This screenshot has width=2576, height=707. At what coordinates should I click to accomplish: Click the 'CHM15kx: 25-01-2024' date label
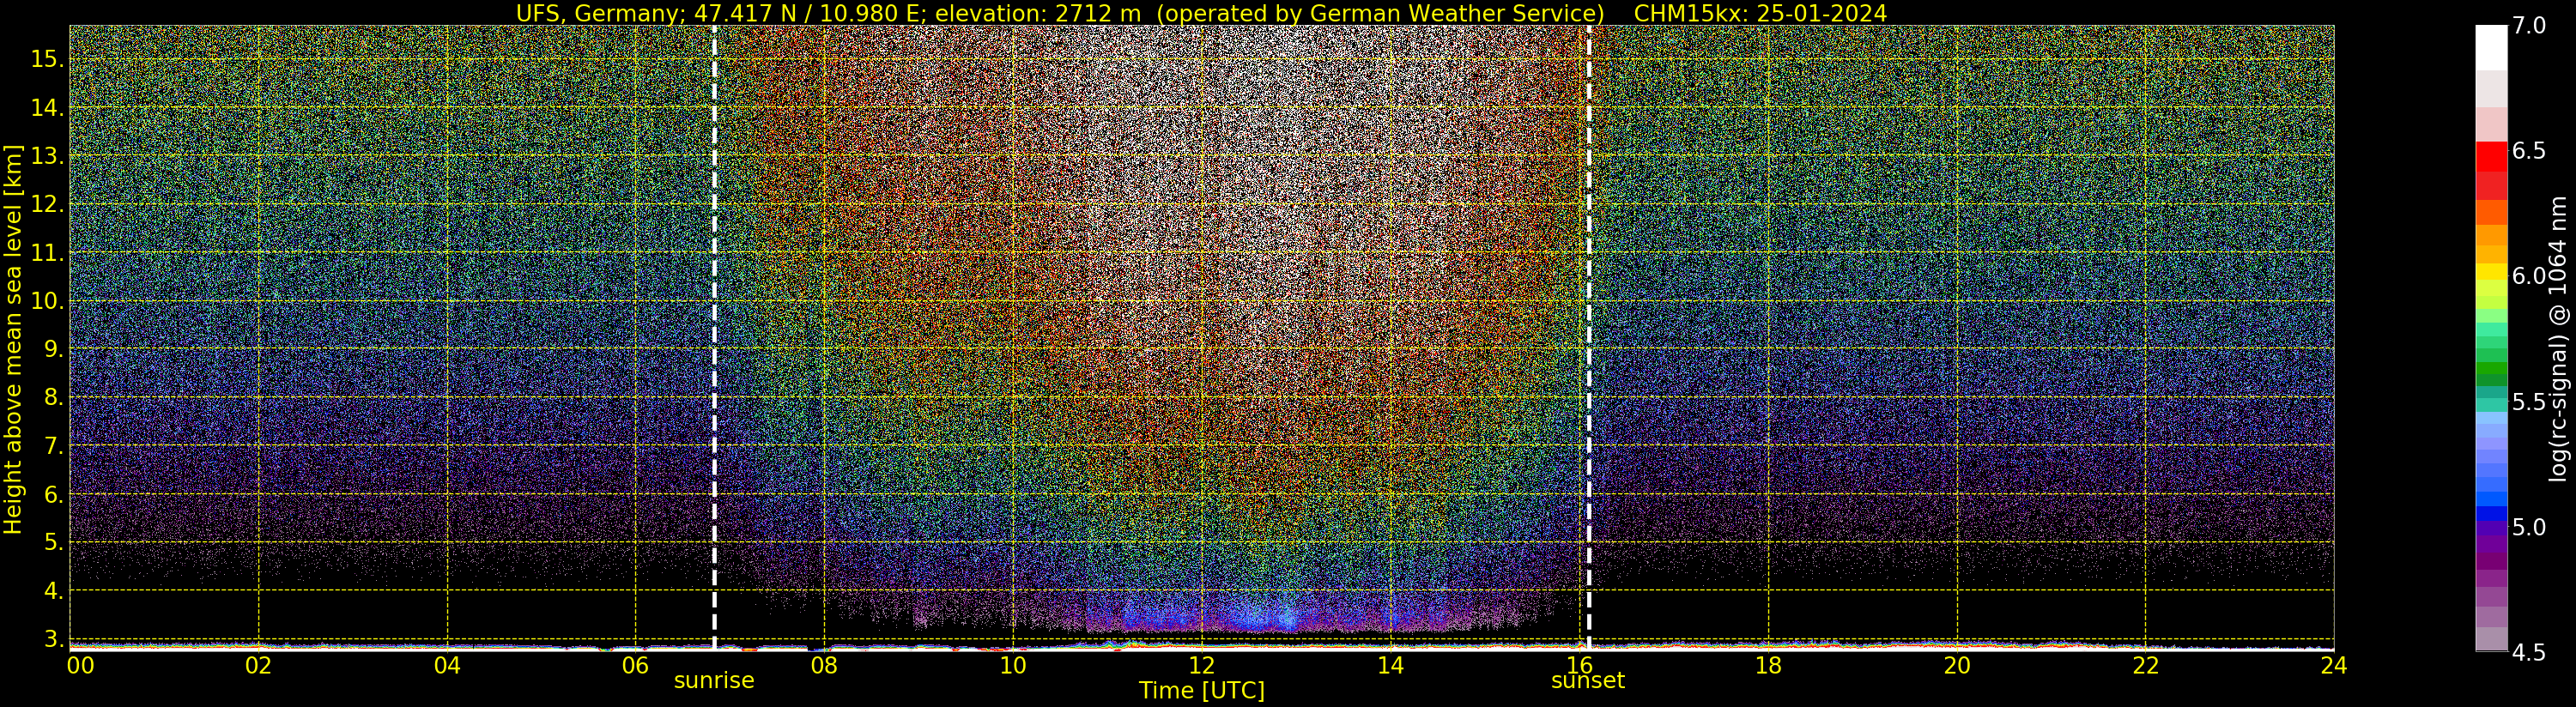click(x=1760, y=13)
